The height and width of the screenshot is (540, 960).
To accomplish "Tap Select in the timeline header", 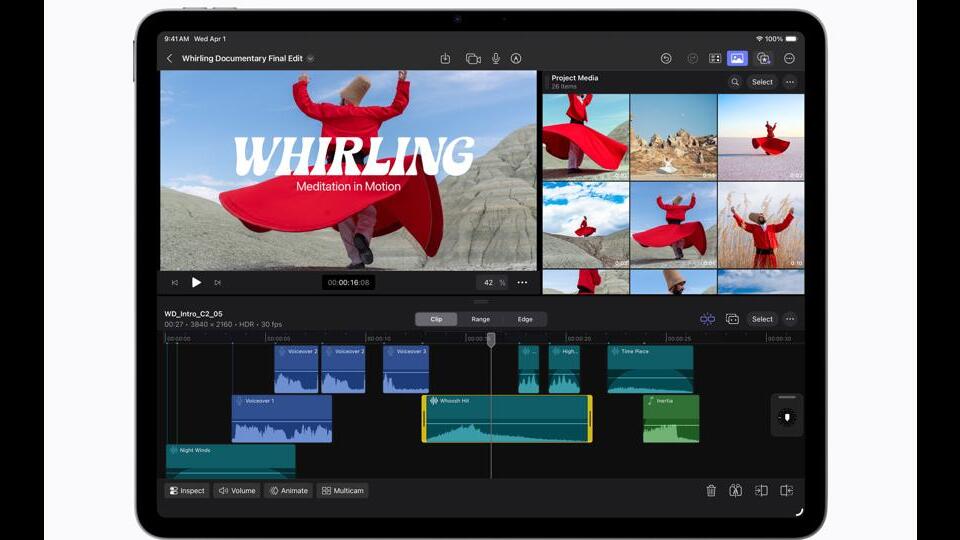I will tap(762, 319).
